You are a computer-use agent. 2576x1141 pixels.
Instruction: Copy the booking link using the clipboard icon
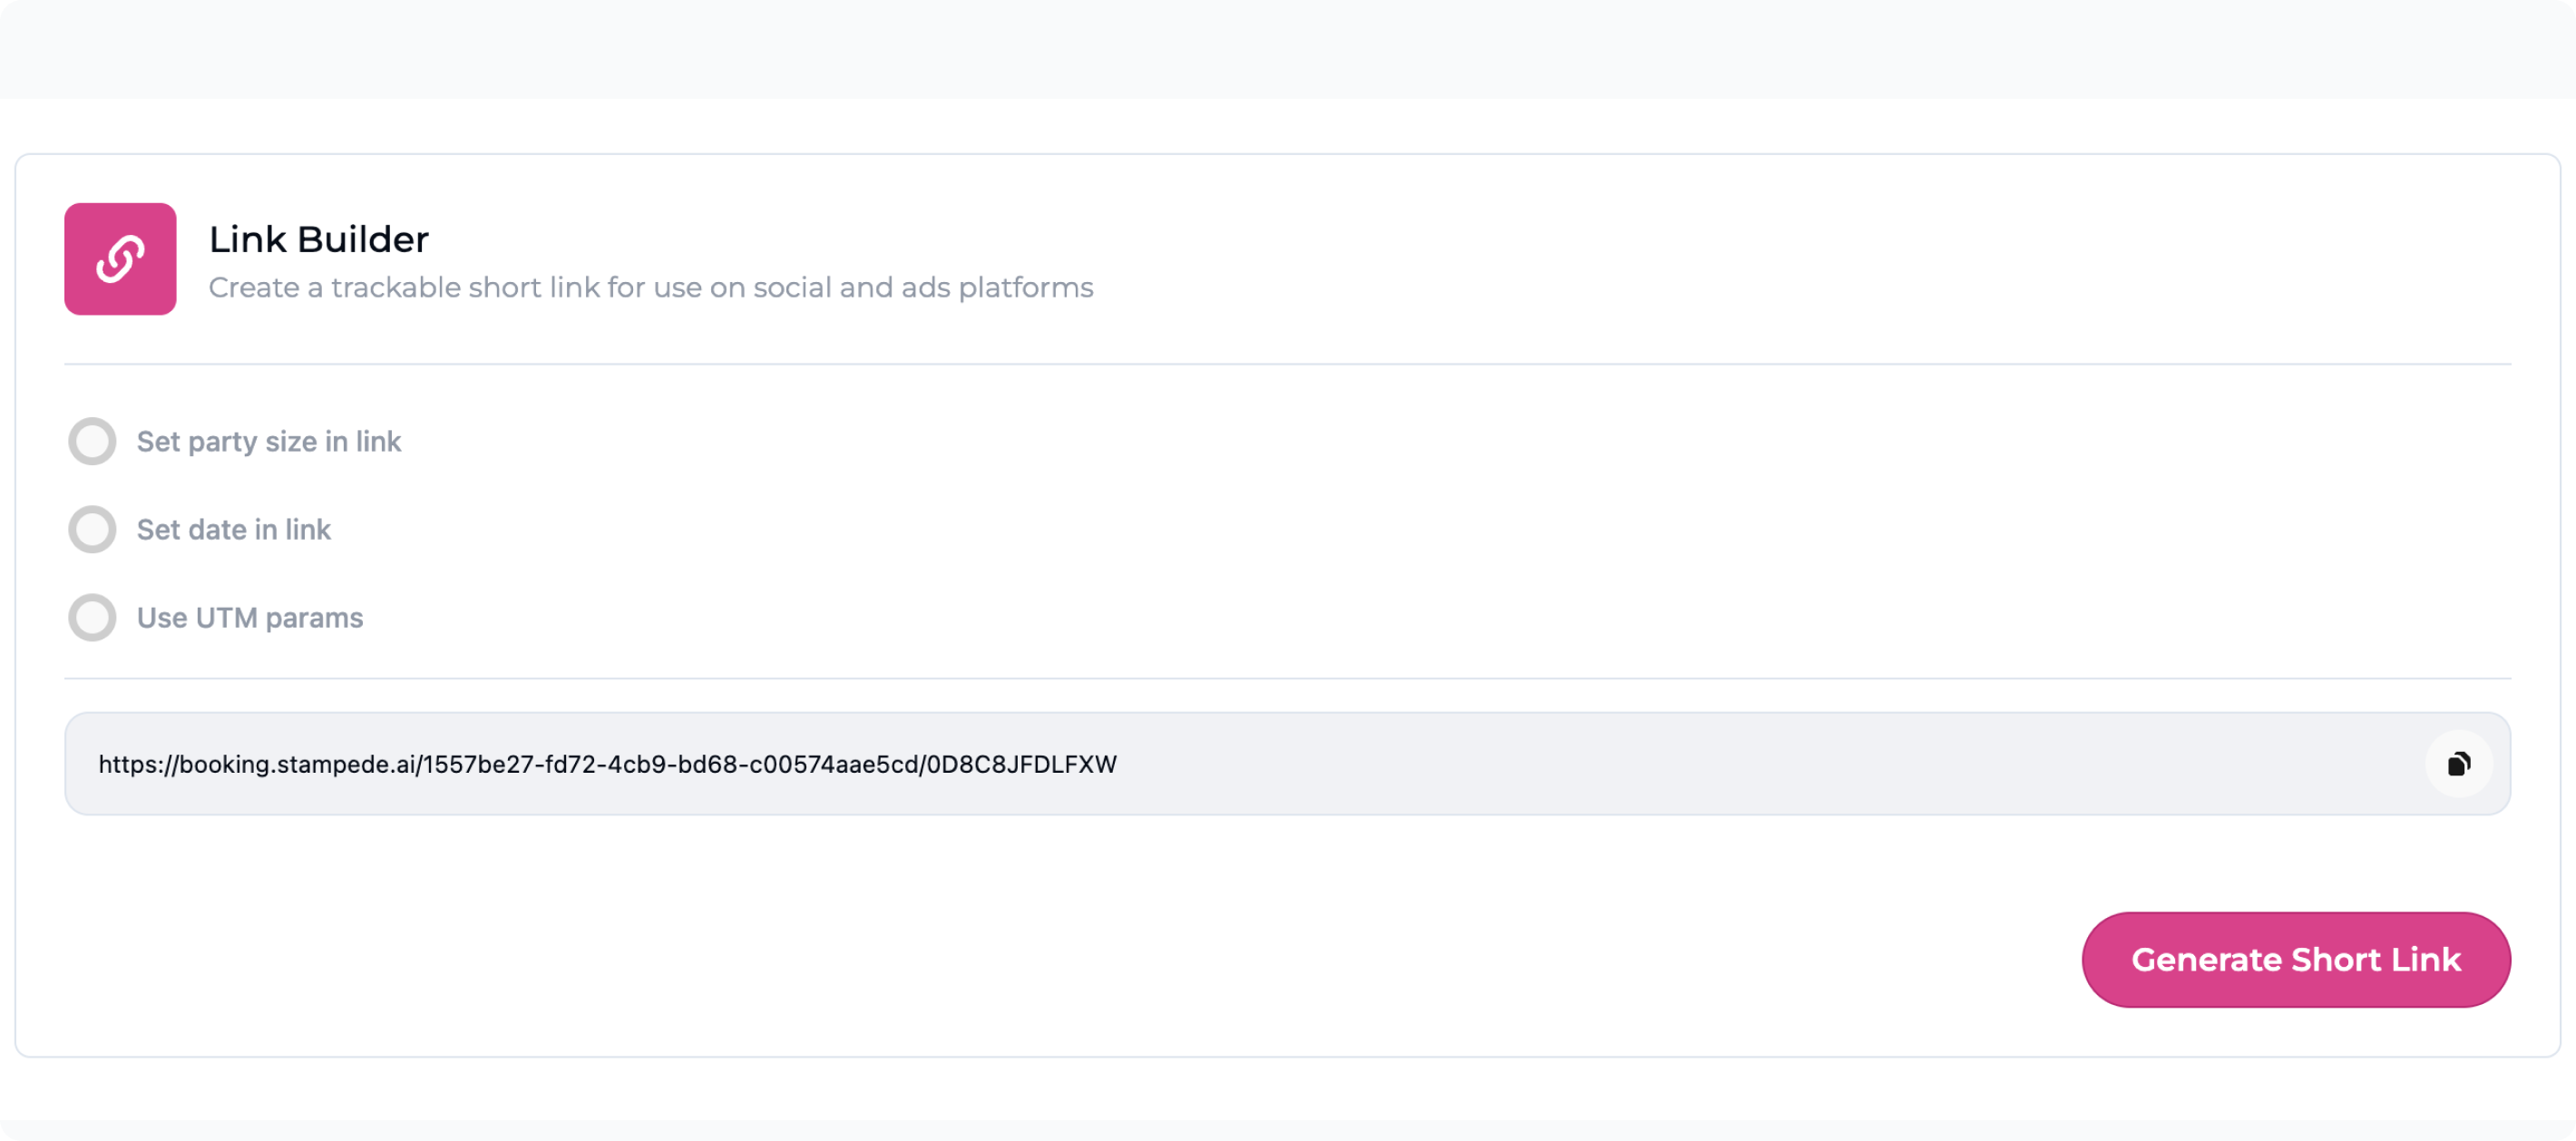2458,764
